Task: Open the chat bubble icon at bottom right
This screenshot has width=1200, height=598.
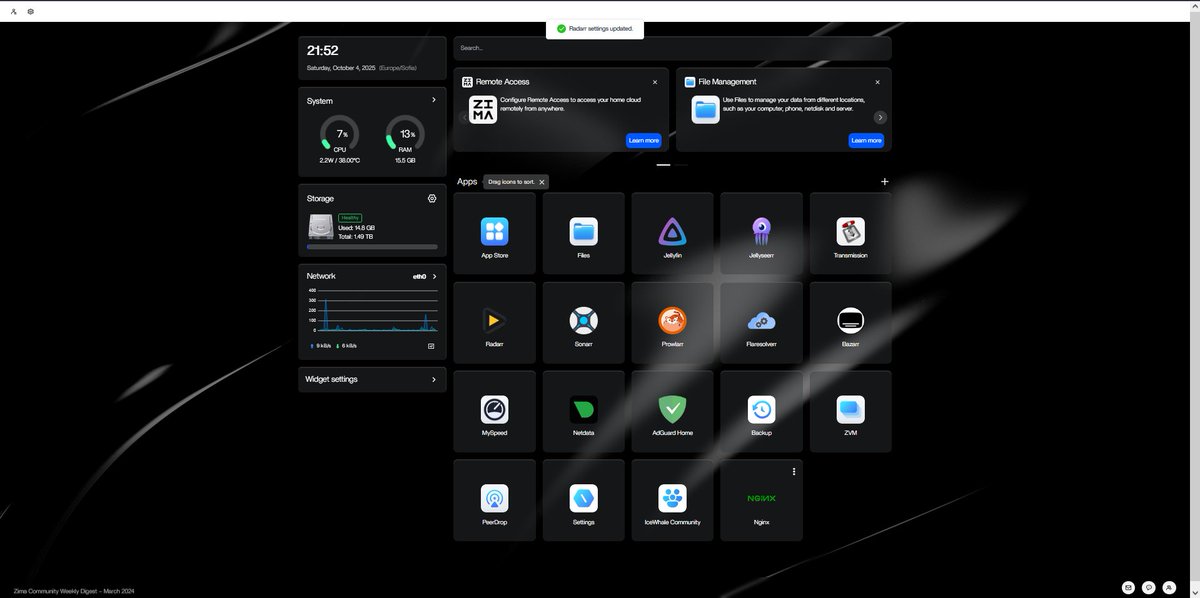Action: pyautogui.click(x=1149, y=587)
